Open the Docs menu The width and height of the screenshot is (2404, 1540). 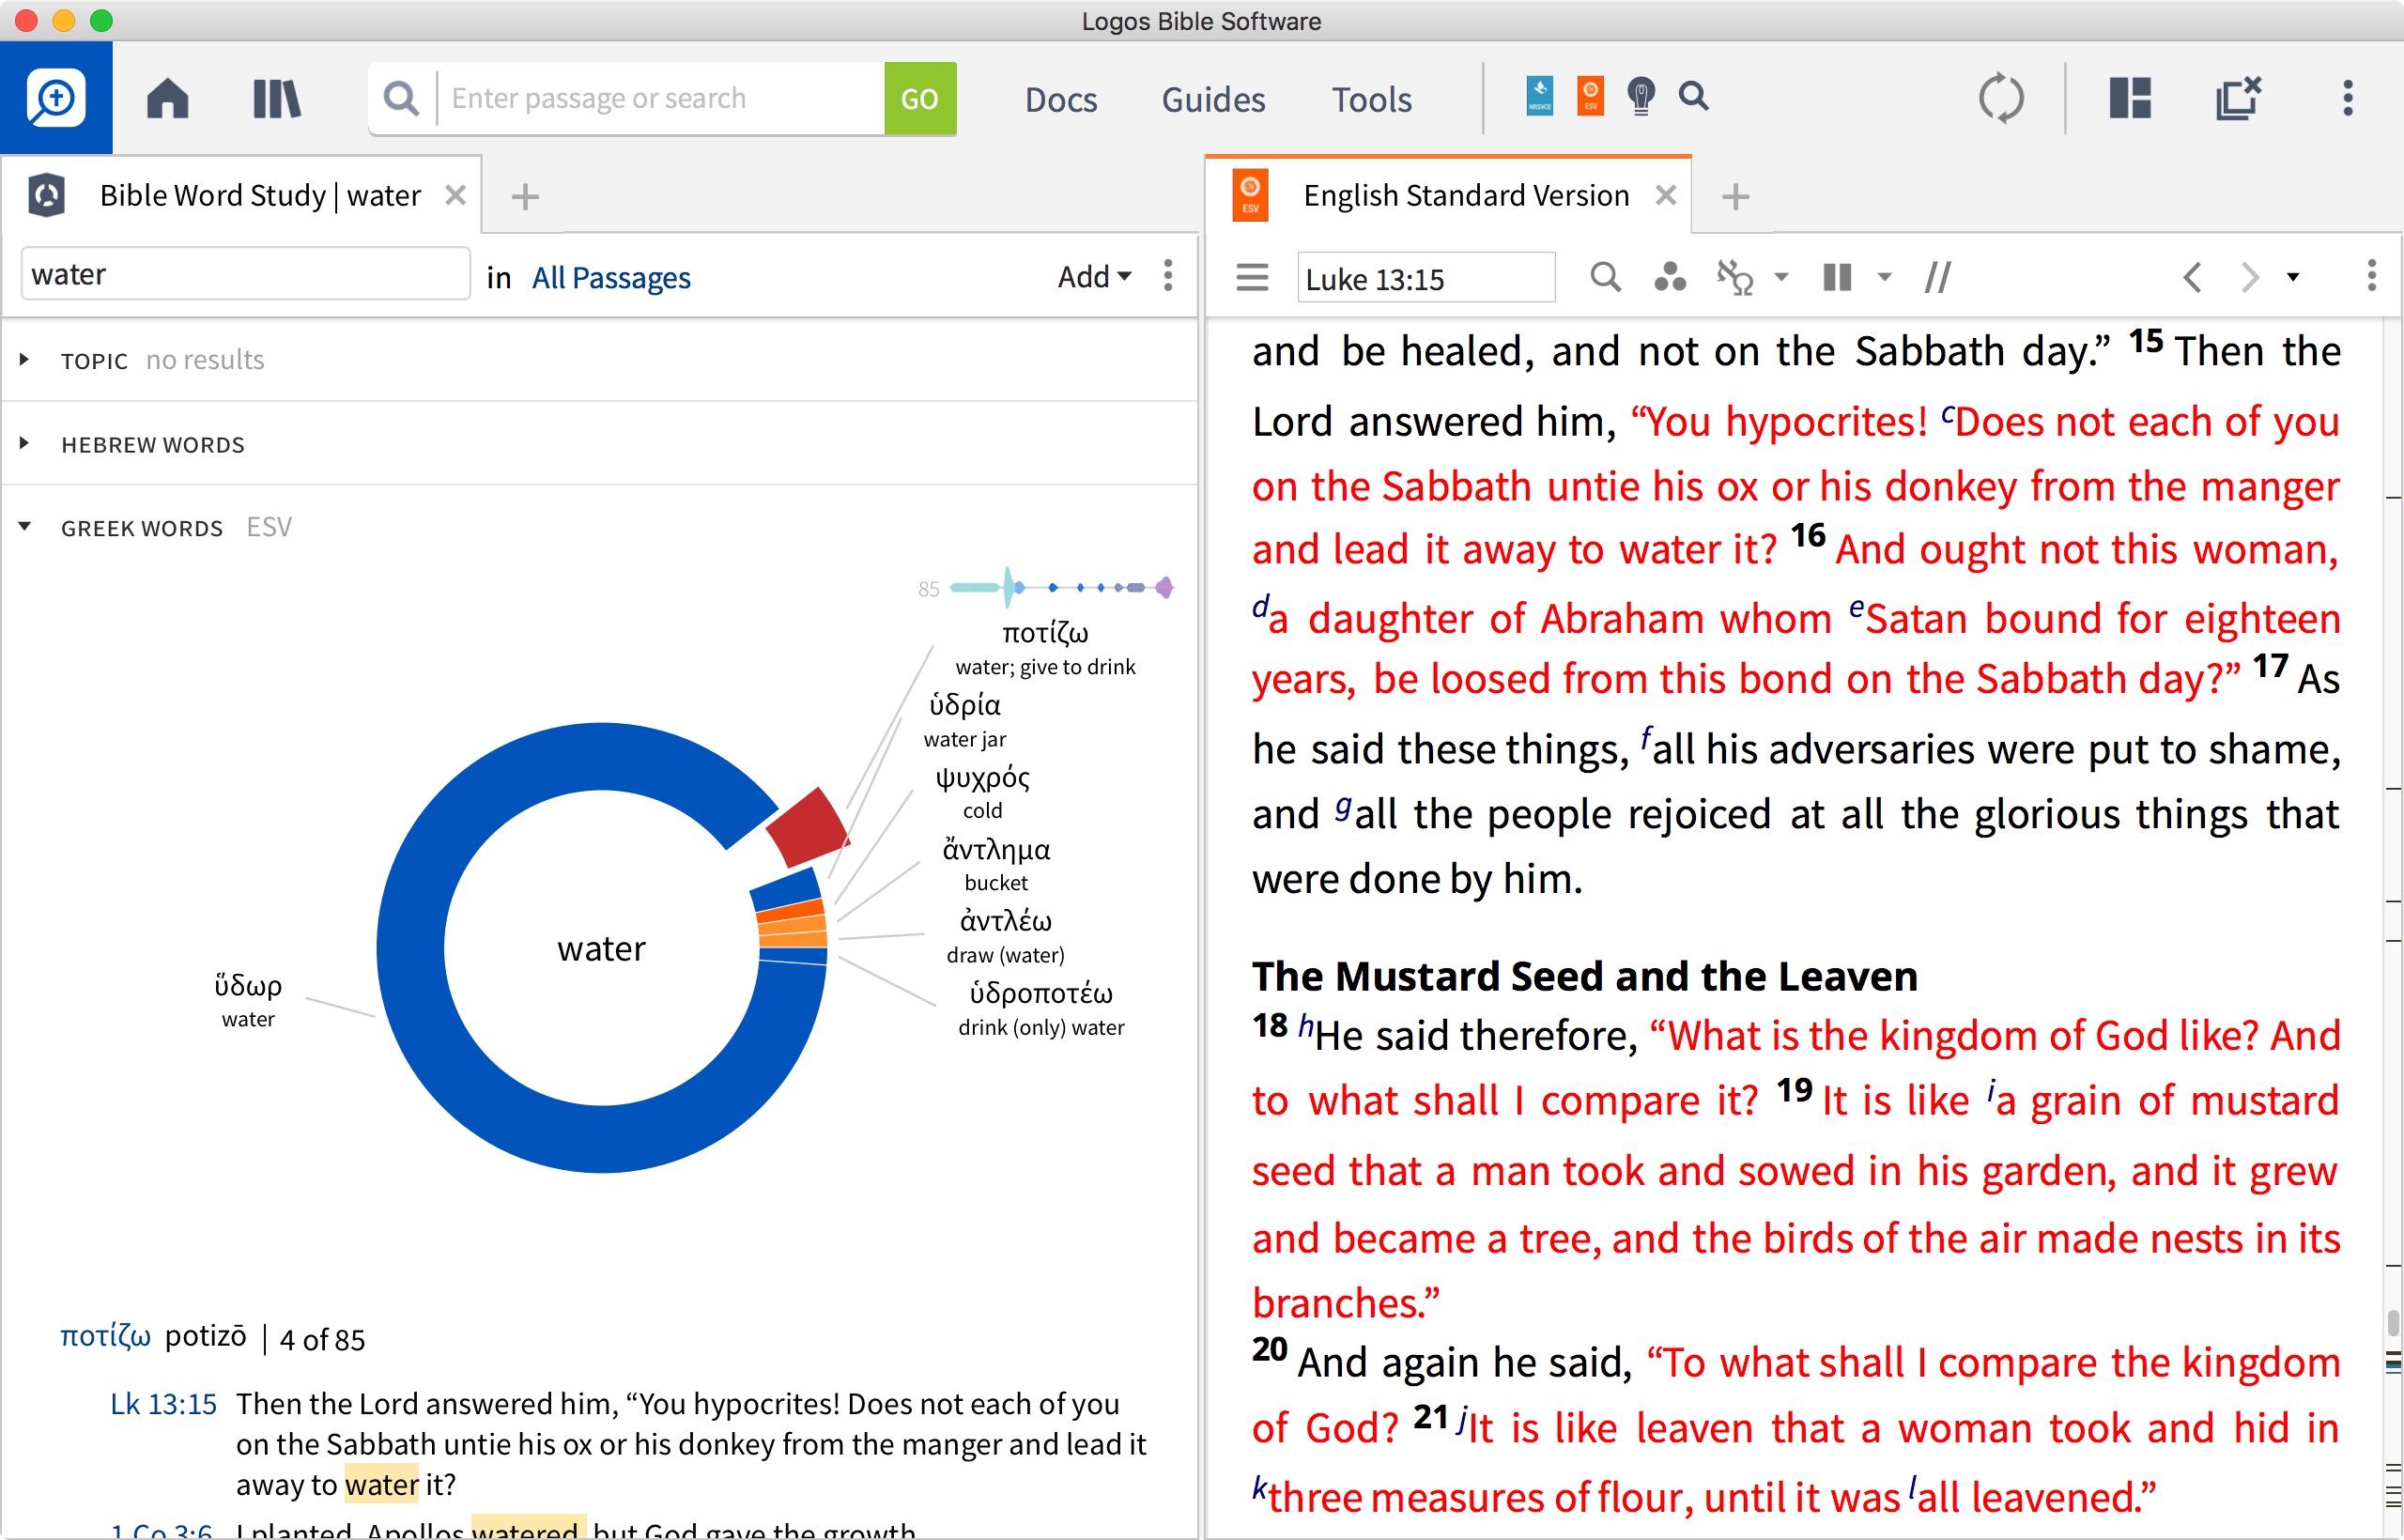[1061, 99]
